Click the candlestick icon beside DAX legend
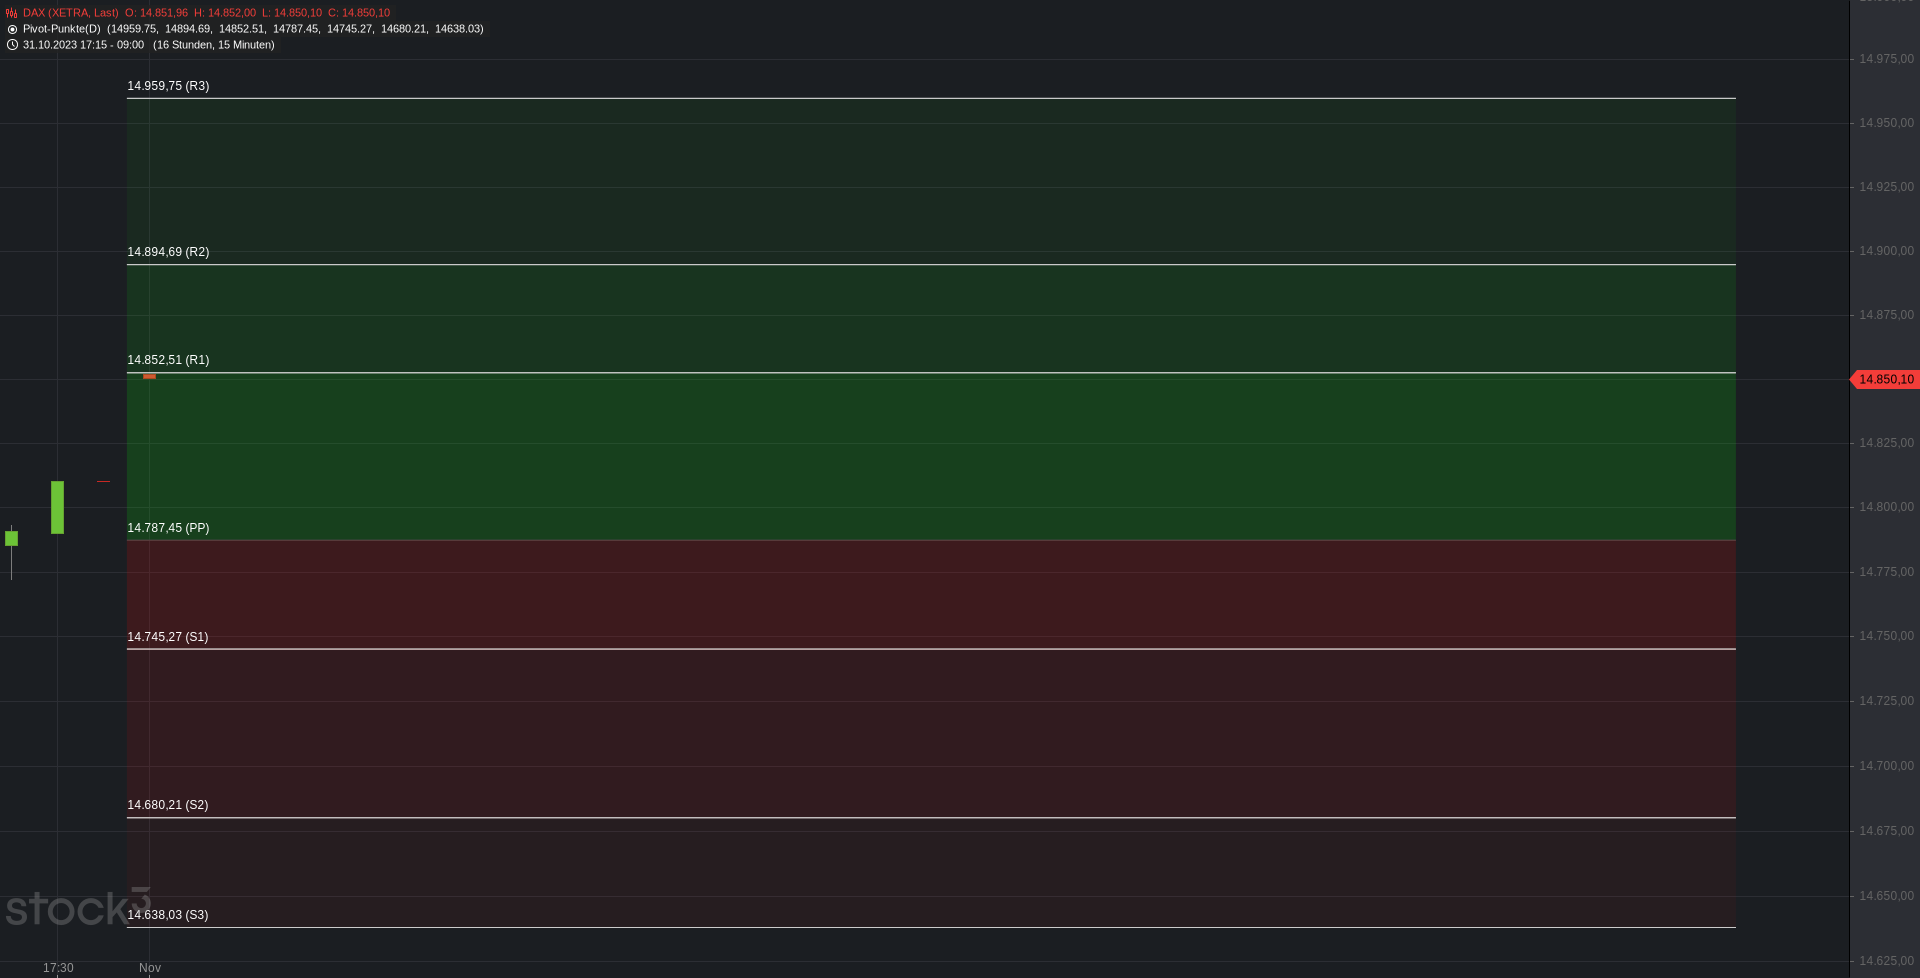The height and width of the screenshot is (978, 1920). pyautogui.click(x=12, y=13)
